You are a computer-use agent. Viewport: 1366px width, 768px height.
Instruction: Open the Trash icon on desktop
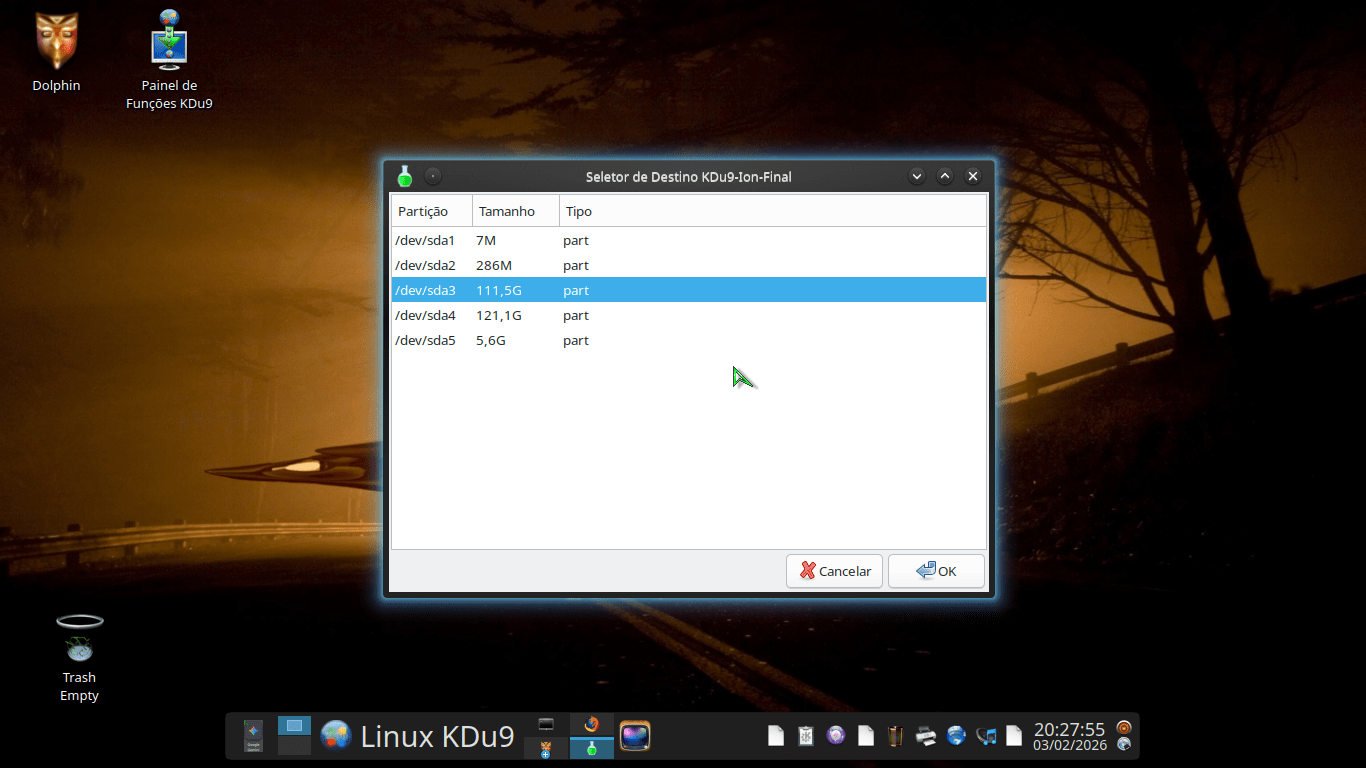tap(79, 640)
